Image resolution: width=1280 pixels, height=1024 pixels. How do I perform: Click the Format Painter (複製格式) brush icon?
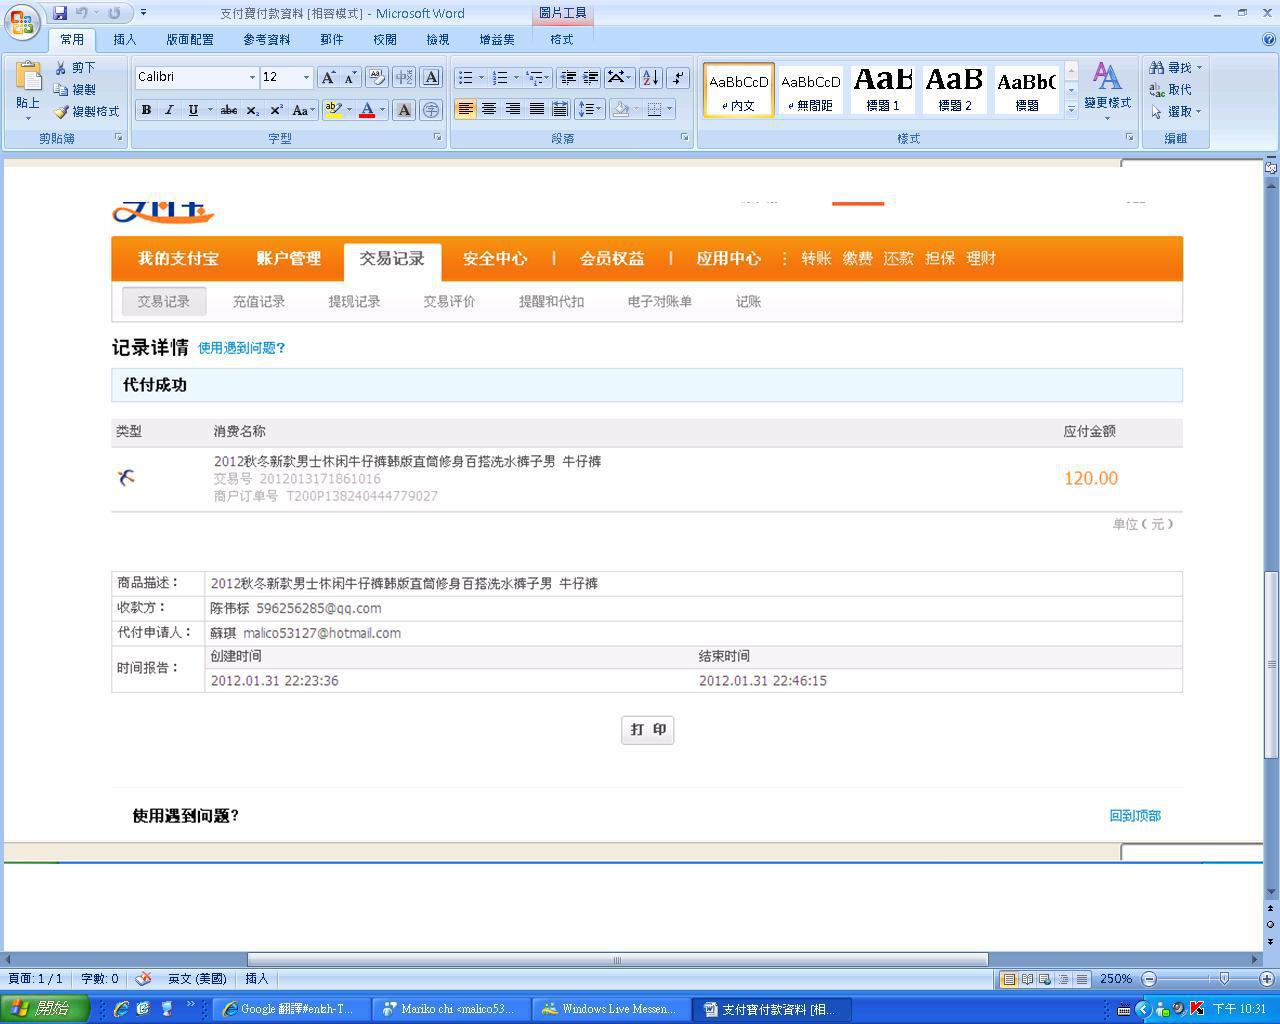62,112
